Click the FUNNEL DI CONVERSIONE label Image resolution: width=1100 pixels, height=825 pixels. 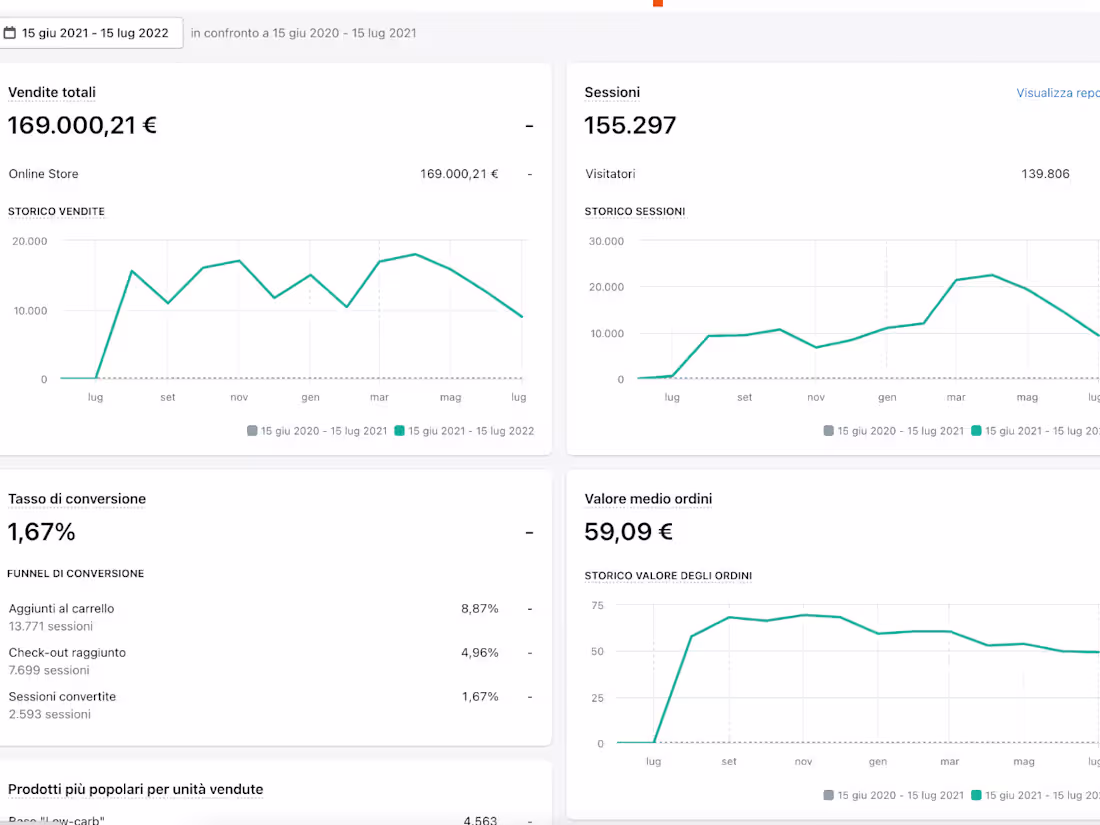76,574
